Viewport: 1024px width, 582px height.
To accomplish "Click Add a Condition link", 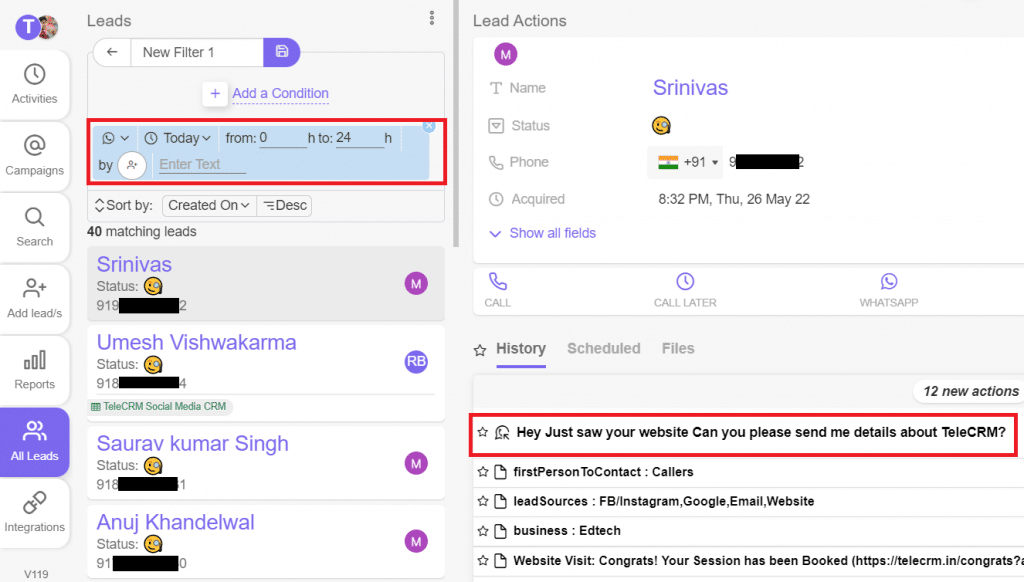I will 280,93.
